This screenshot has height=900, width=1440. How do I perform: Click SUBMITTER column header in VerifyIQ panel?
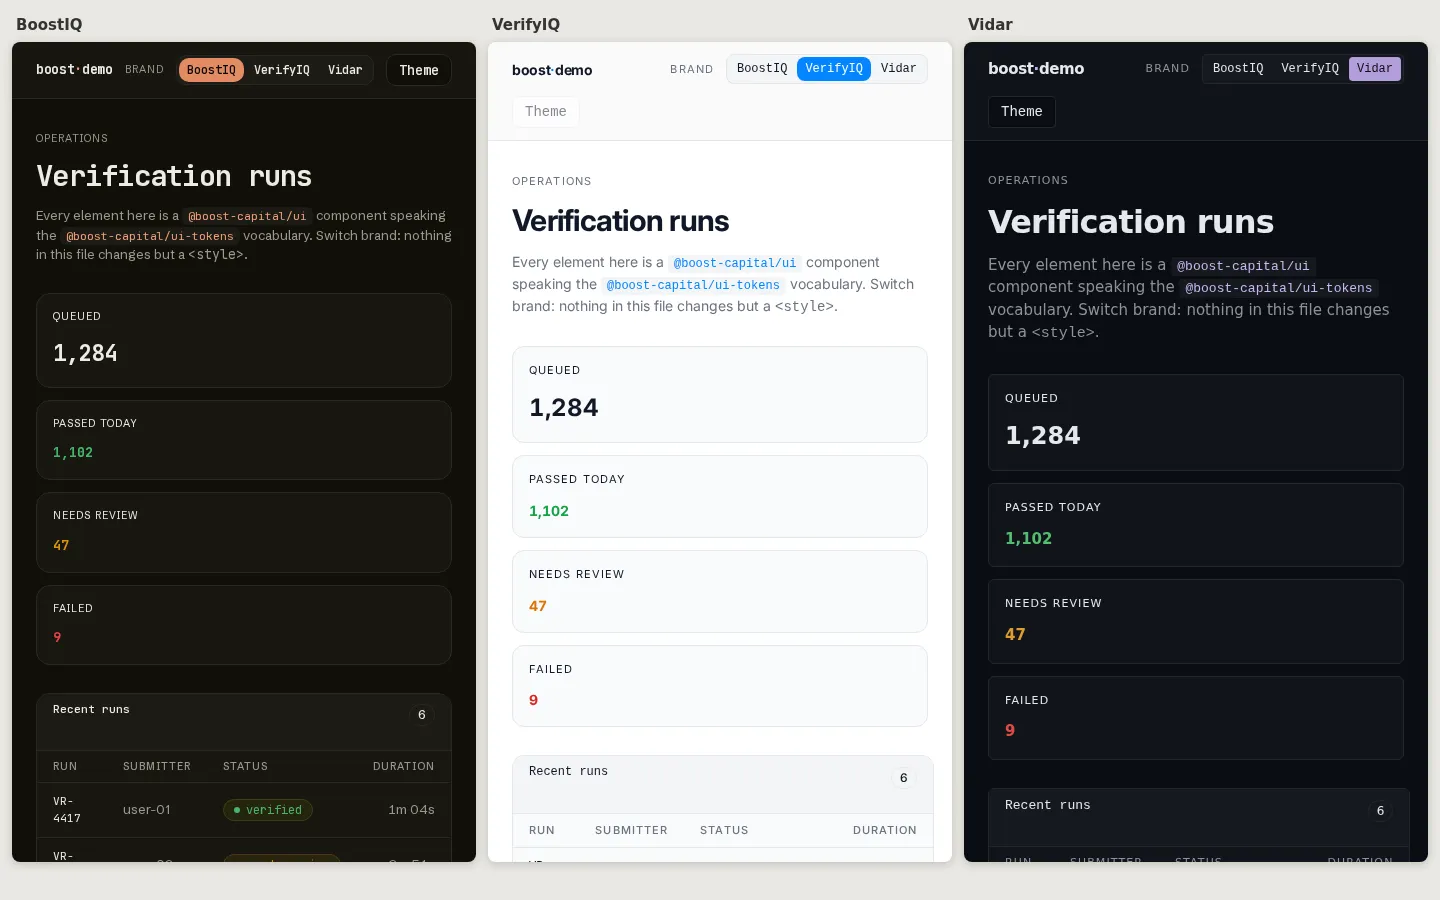(x=631, y=830)
